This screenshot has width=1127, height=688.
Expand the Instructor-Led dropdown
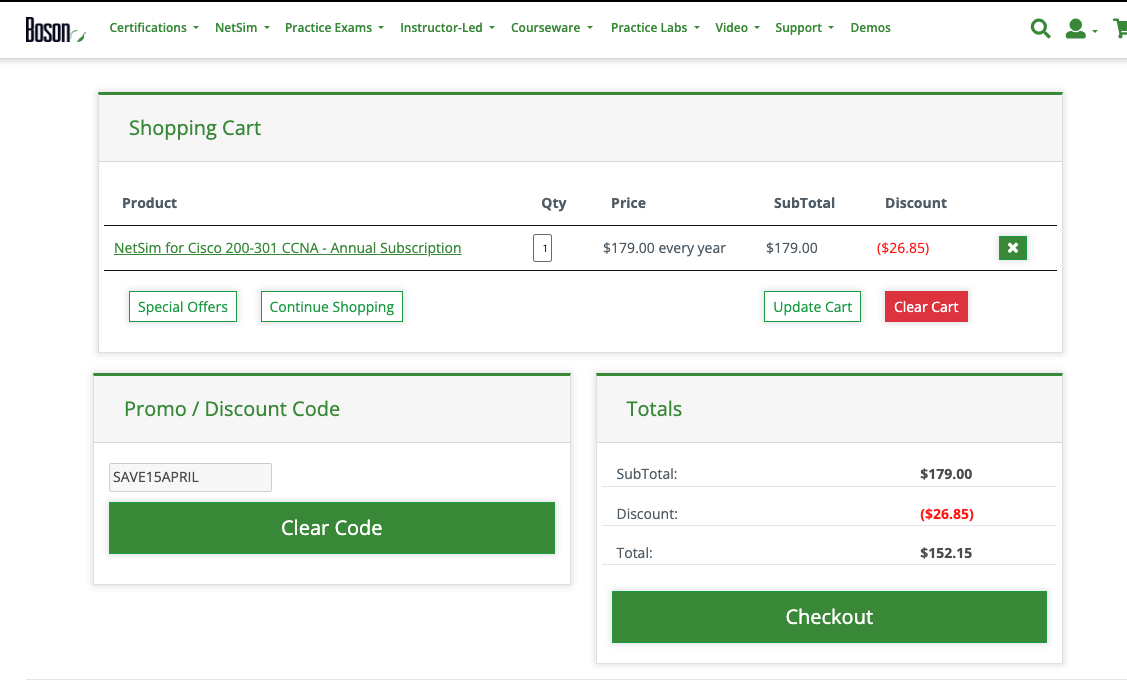click(447, 27)
